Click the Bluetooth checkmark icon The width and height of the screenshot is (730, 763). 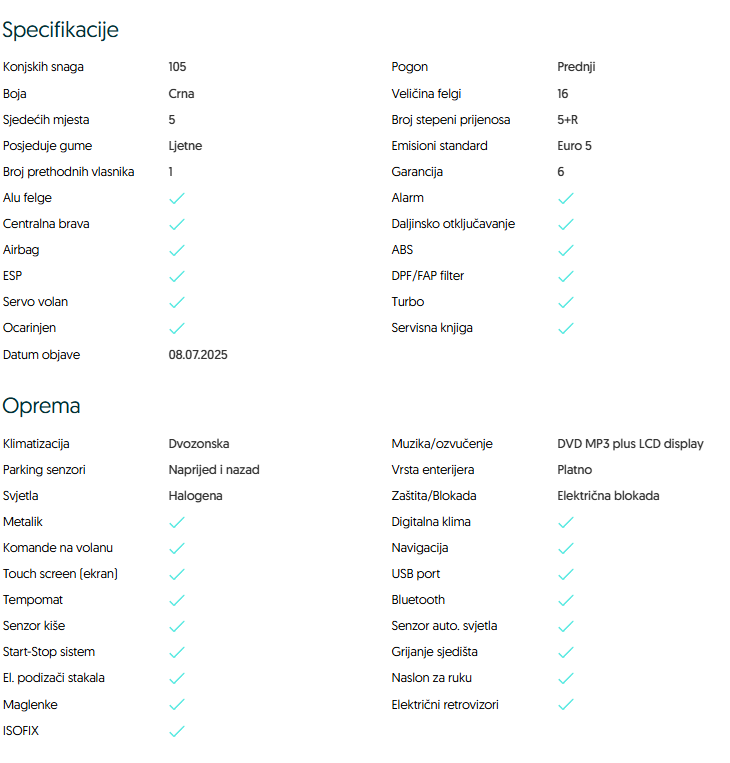565,600
